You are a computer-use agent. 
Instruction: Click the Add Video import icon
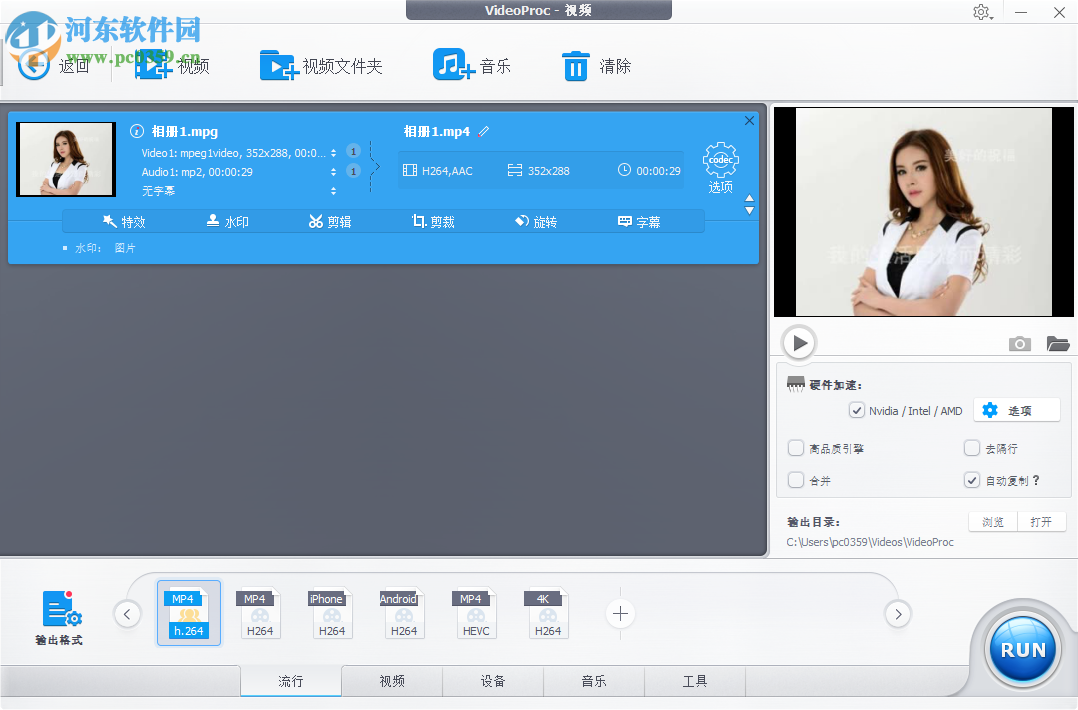tap(152, 64)
